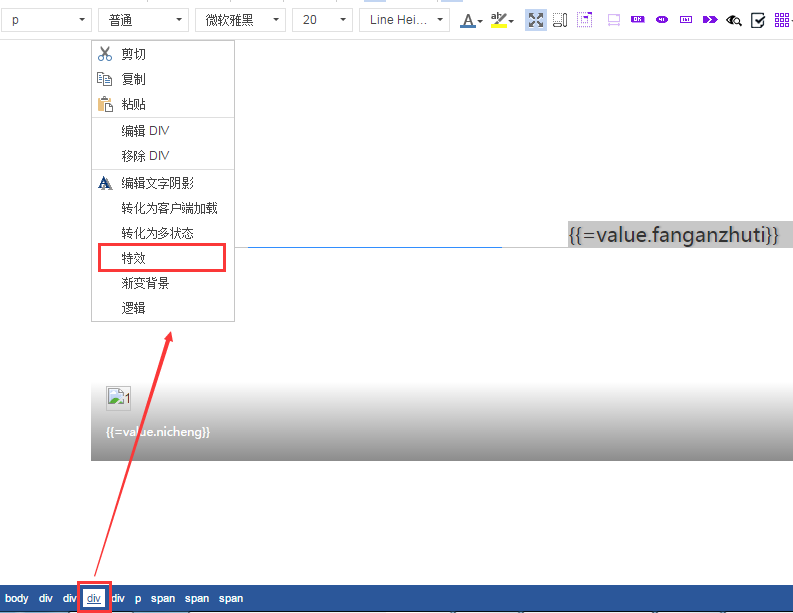Screen dimensions: 793x613
Task: Click the light purple width box icon
Action: pos(613,20)
